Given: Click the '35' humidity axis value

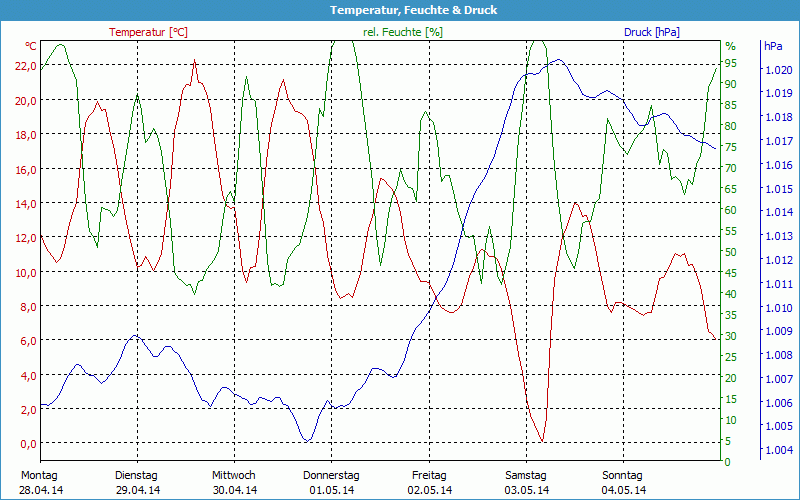Looking at the screenshot, I should pos(731,315).
